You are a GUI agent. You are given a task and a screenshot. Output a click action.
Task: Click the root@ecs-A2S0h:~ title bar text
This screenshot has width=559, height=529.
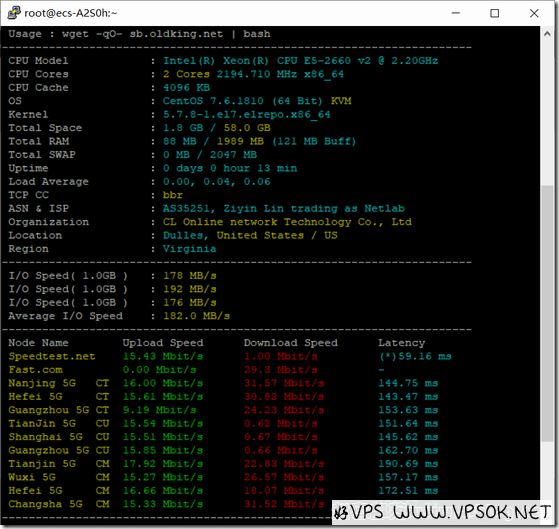[71, 13]
